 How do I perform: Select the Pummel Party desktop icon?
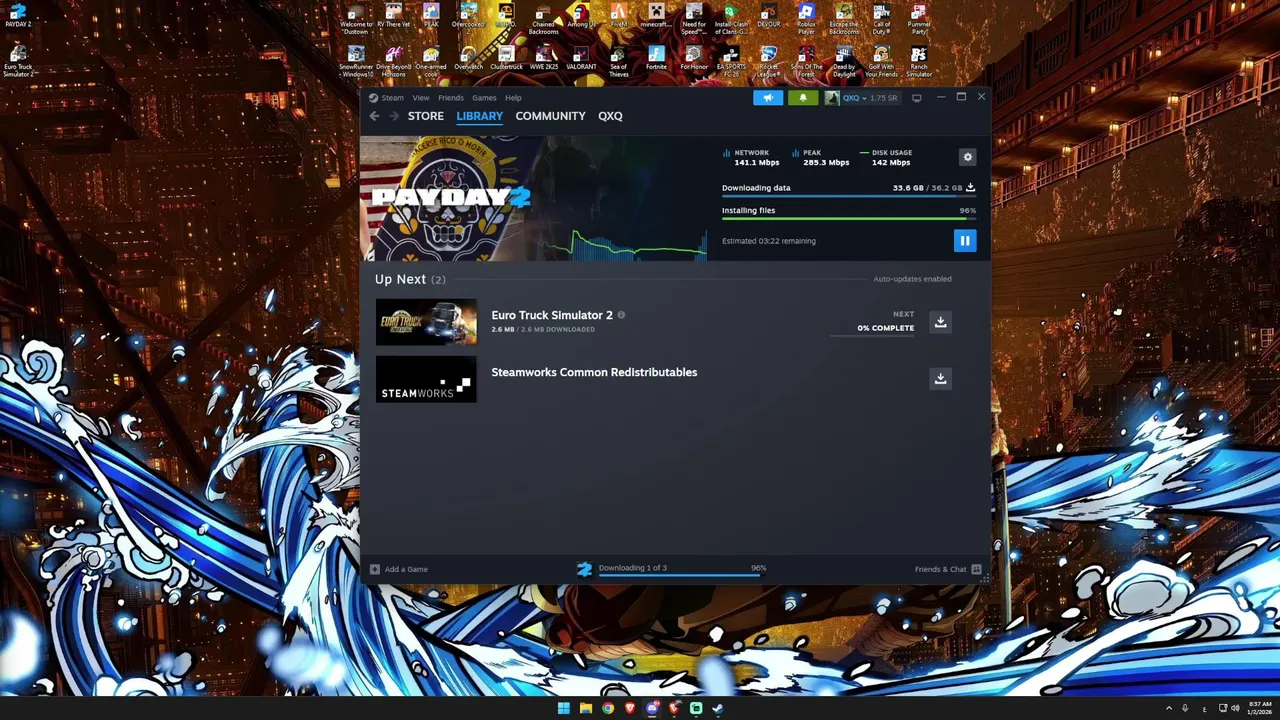919,19
